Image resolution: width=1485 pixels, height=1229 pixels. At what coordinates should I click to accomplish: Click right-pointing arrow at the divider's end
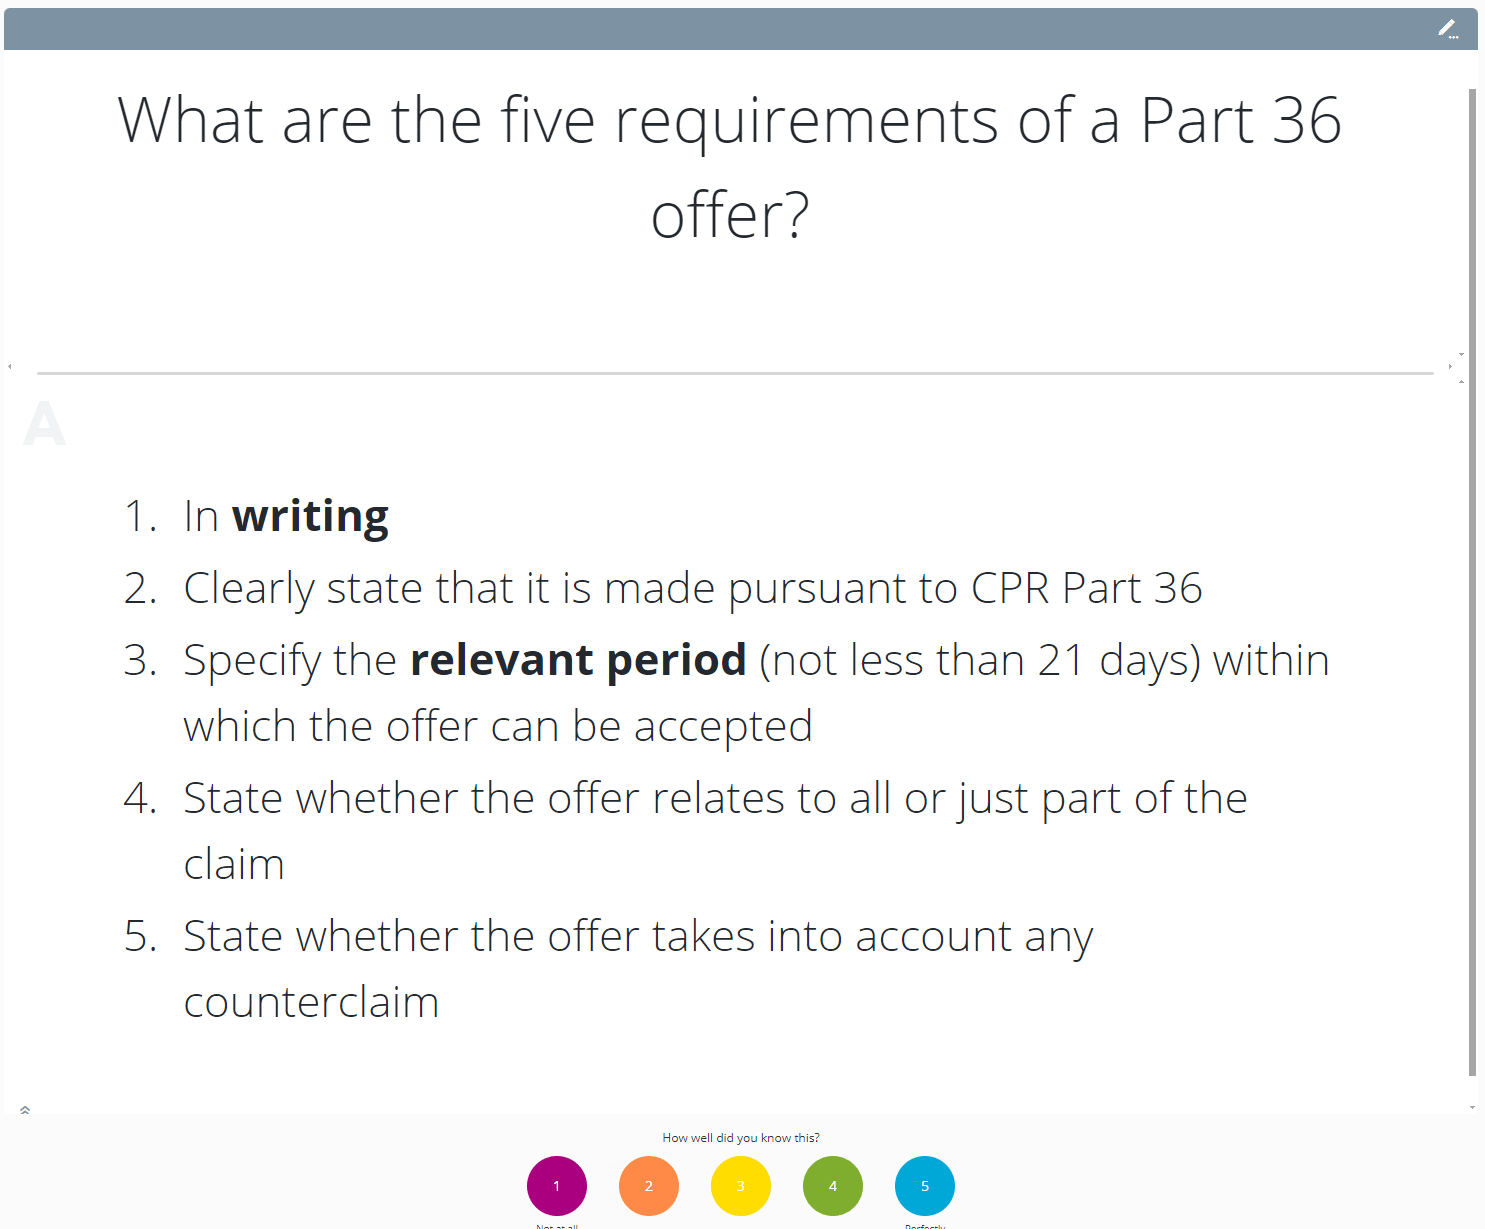(x=1450, y=367)
